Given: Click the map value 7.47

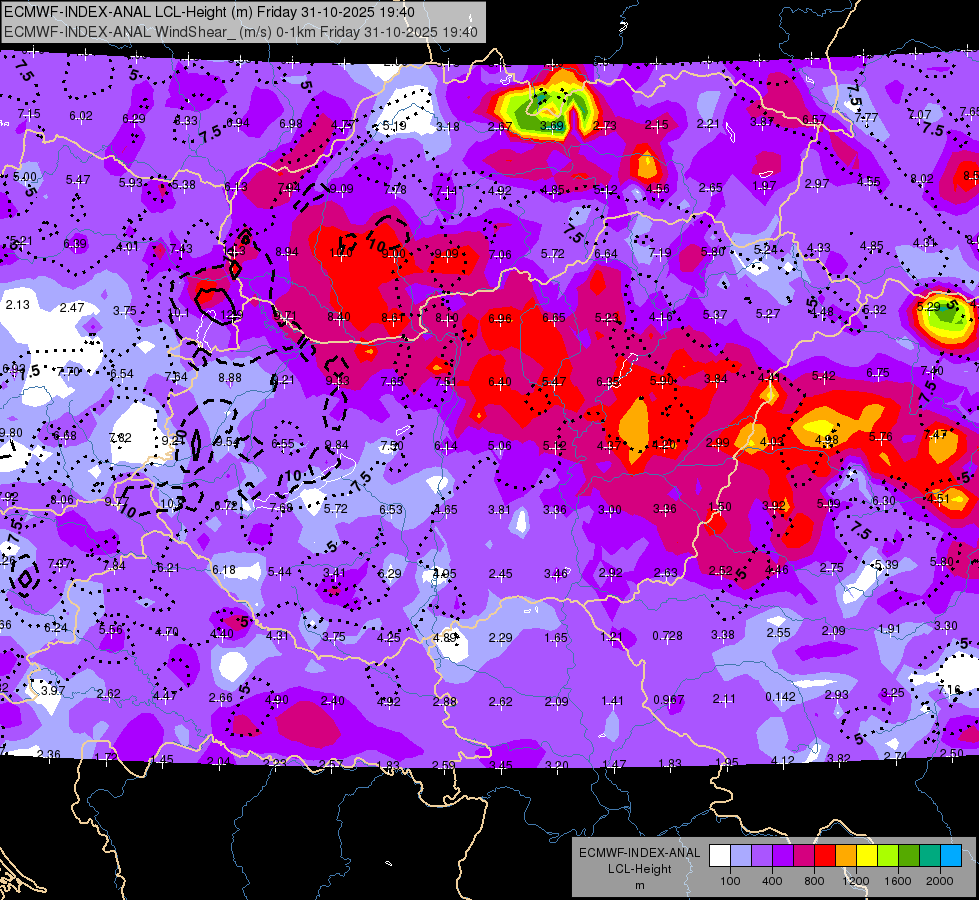Looking at the screenshot, I should 935,435.
